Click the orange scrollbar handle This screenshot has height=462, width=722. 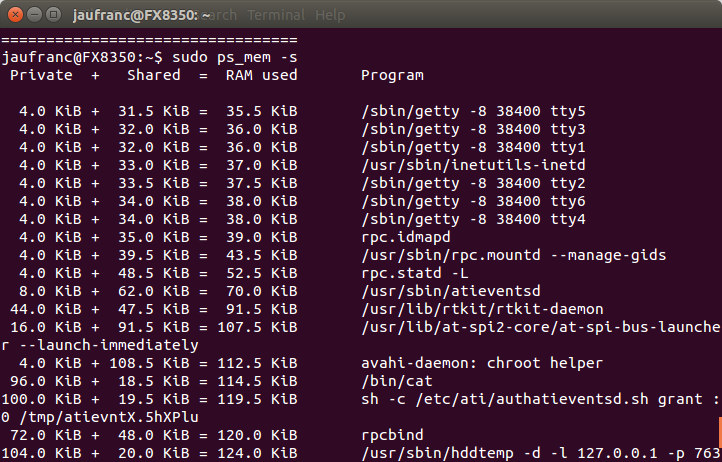pyautogui.click(x=720, y=435)
